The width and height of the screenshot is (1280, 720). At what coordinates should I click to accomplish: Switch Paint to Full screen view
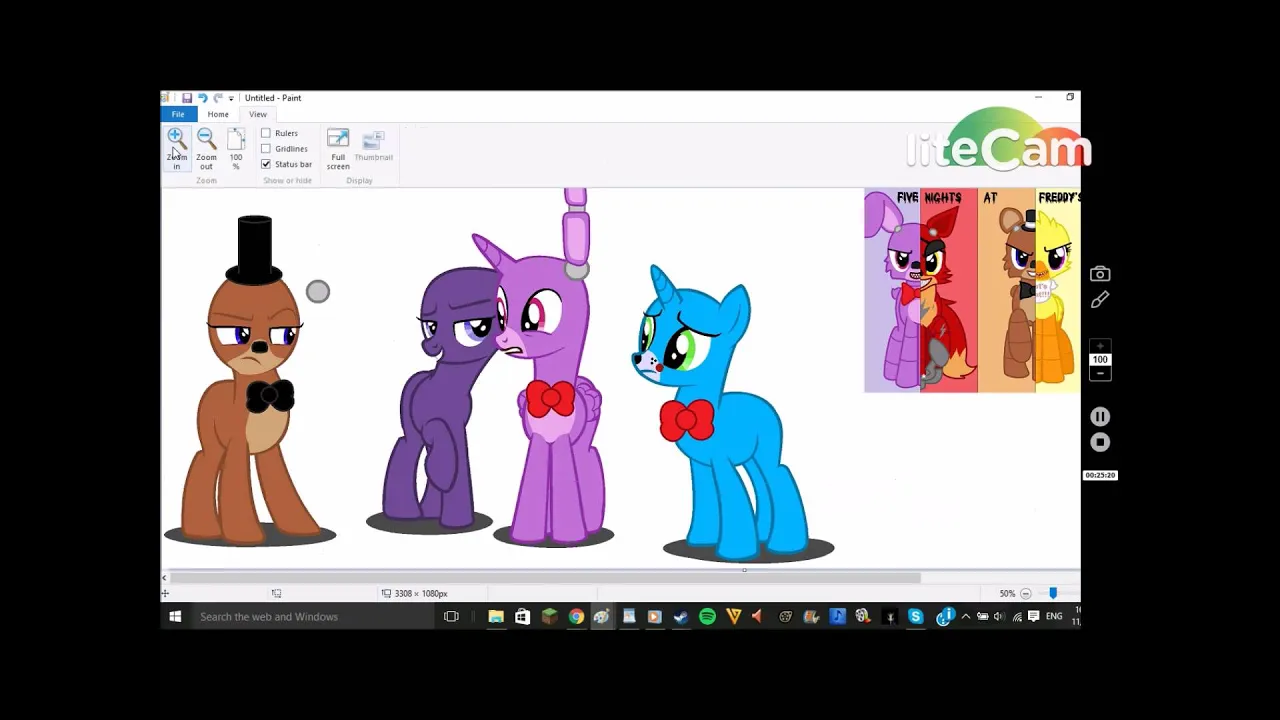coord(338,148)
